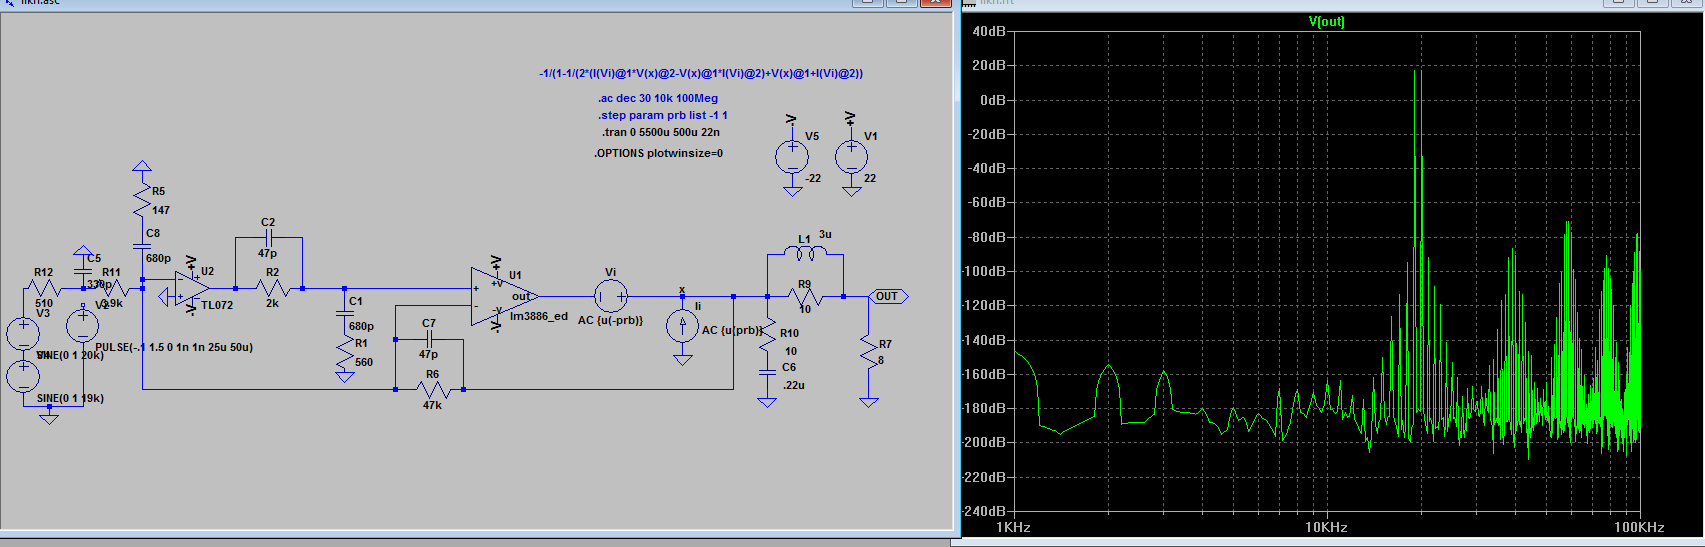
Task: Click the PULSE source value text
Action: [x=175, y=347]
